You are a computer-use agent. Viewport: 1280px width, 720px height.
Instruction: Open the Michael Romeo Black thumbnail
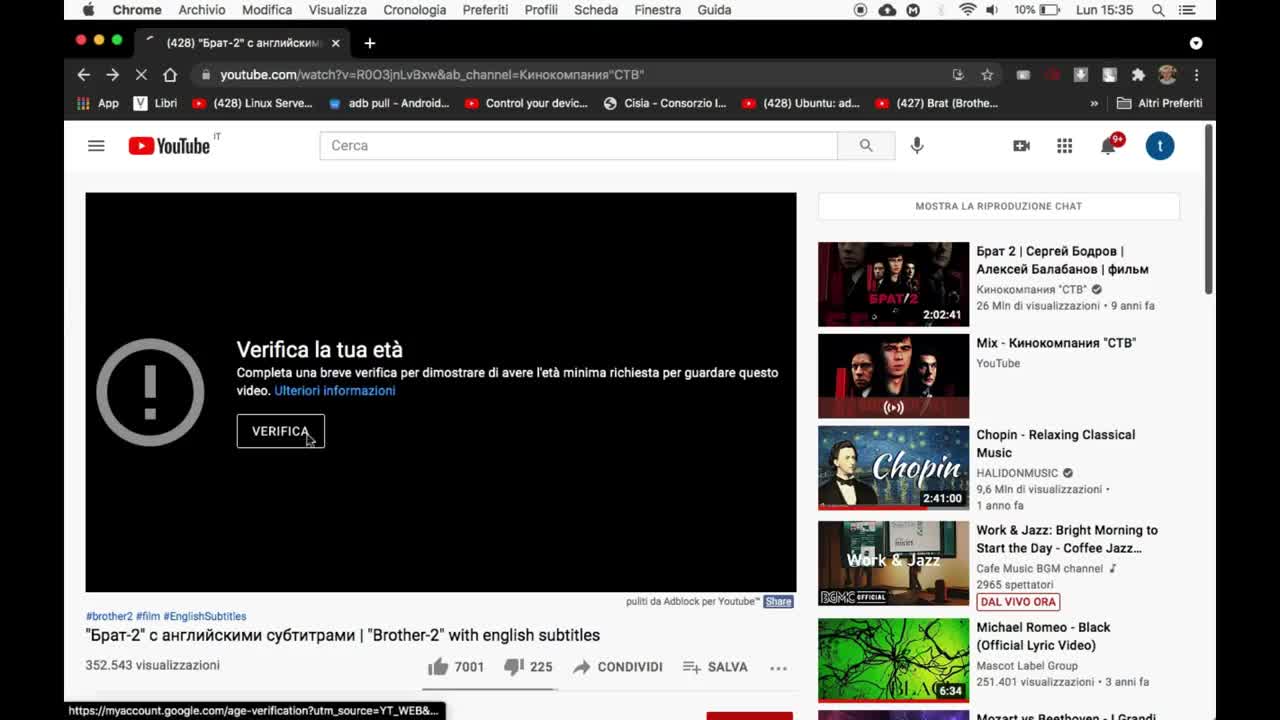(893, 660)
